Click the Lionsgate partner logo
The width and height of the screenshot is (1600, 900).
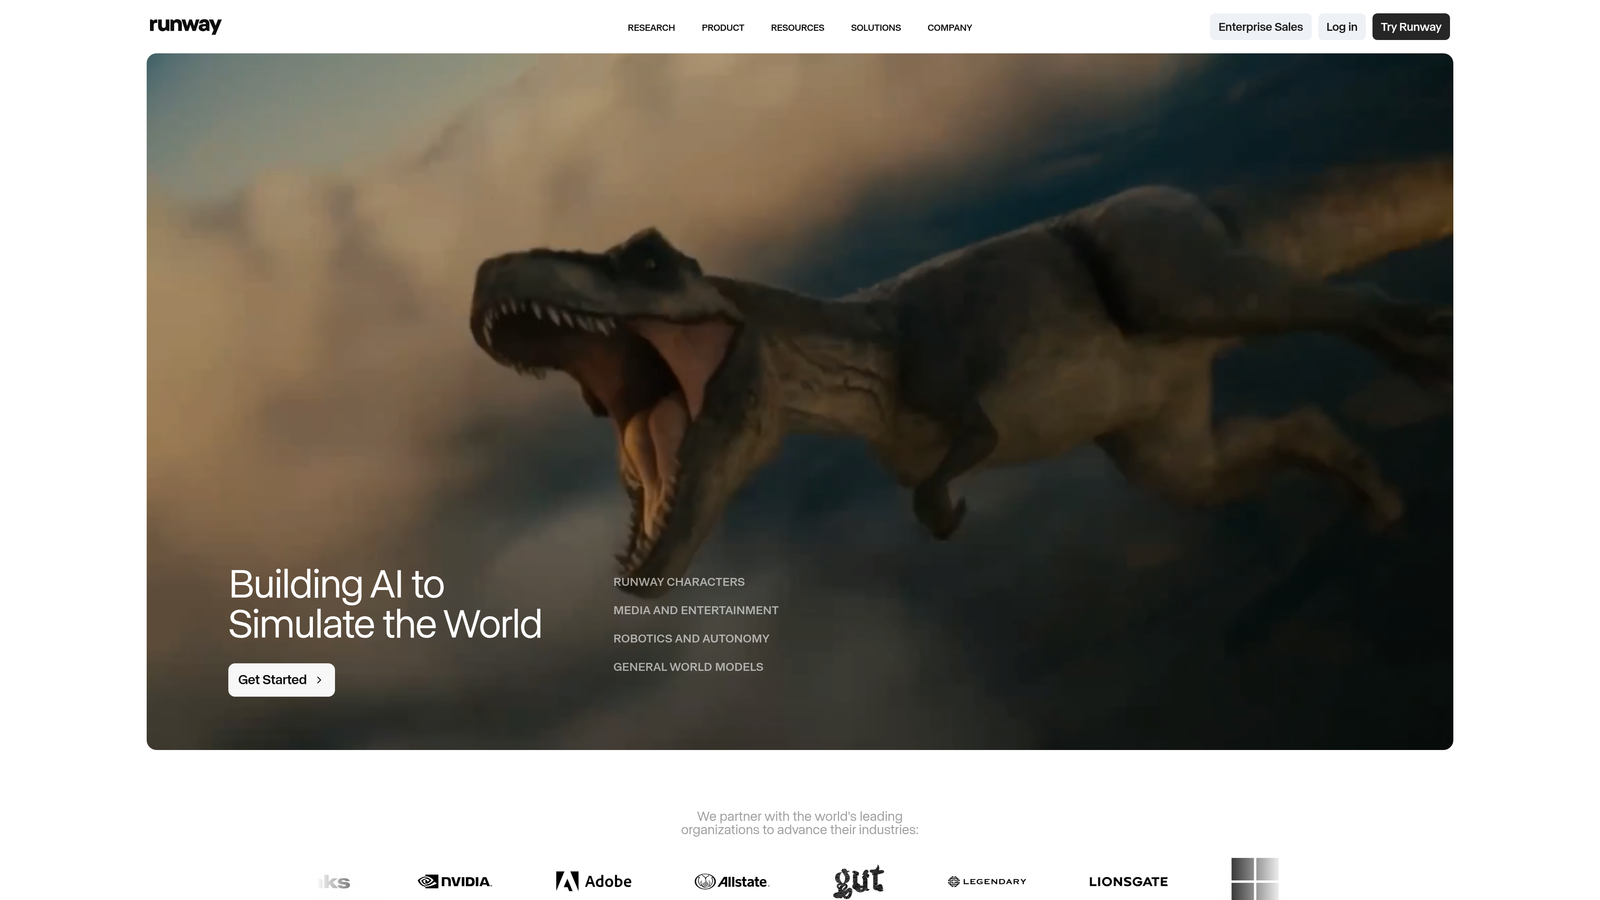pos(1128,881)
